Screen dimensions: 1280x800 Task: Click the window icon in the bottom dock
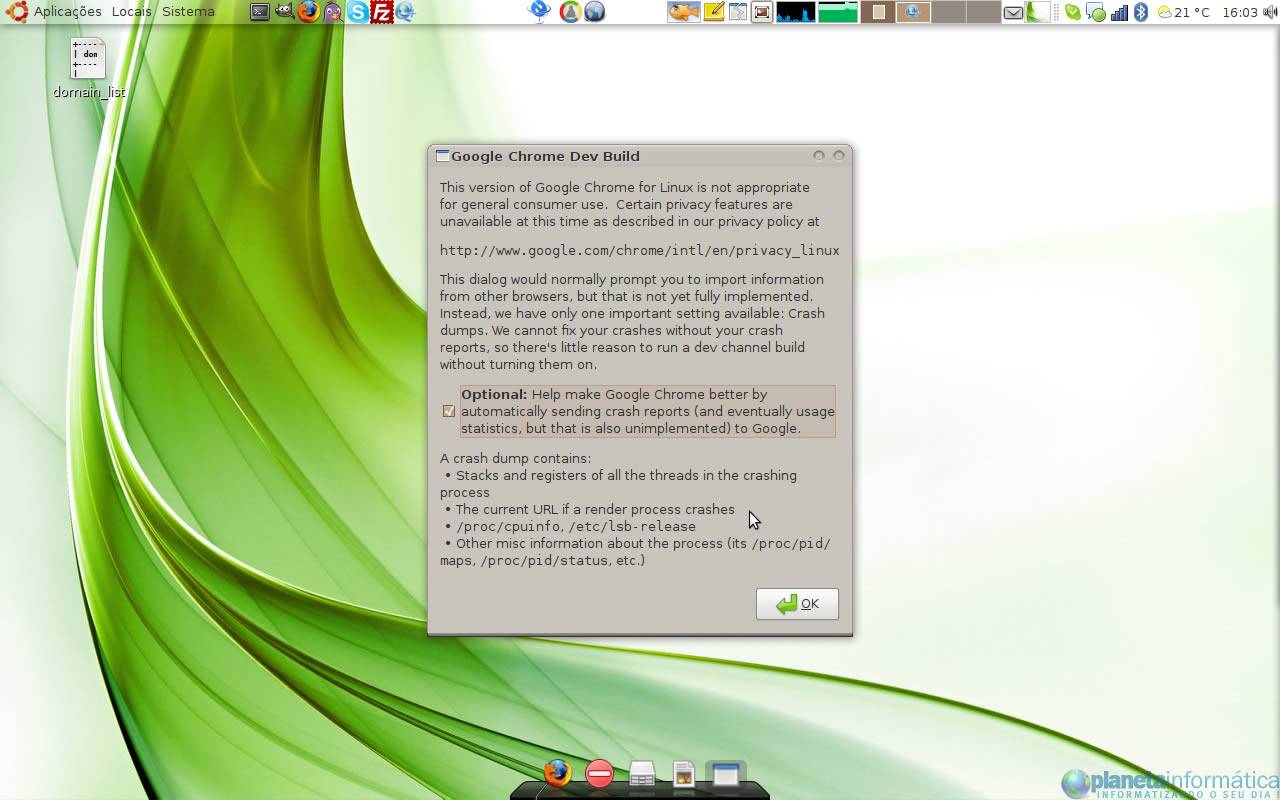[725, 774]
